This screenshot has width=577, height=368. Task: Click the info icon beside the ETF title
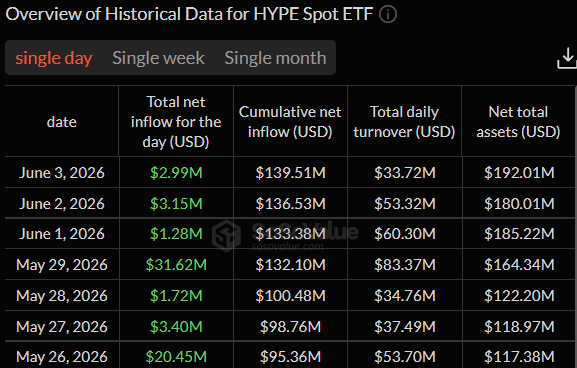pyautogui.click(x=388, y=15)
